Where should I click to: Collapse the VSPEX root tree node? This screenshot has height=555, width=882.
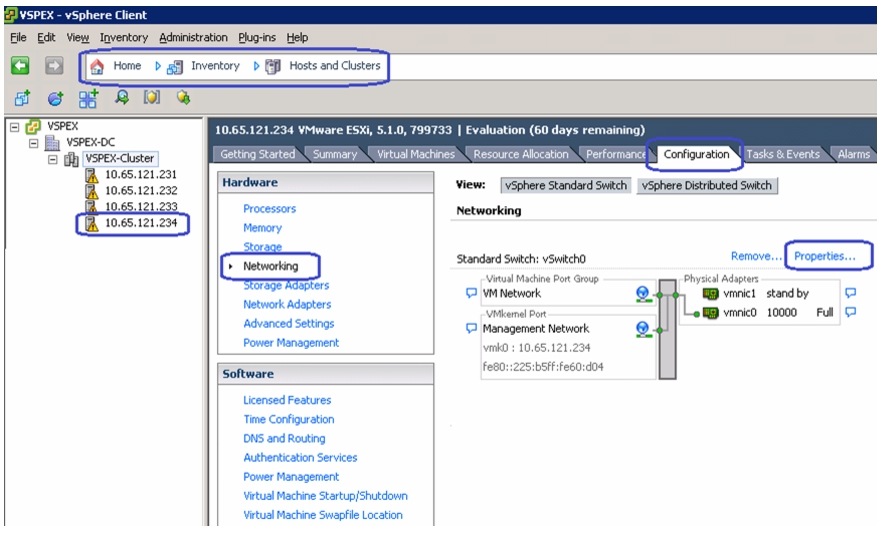coord(15,127)
